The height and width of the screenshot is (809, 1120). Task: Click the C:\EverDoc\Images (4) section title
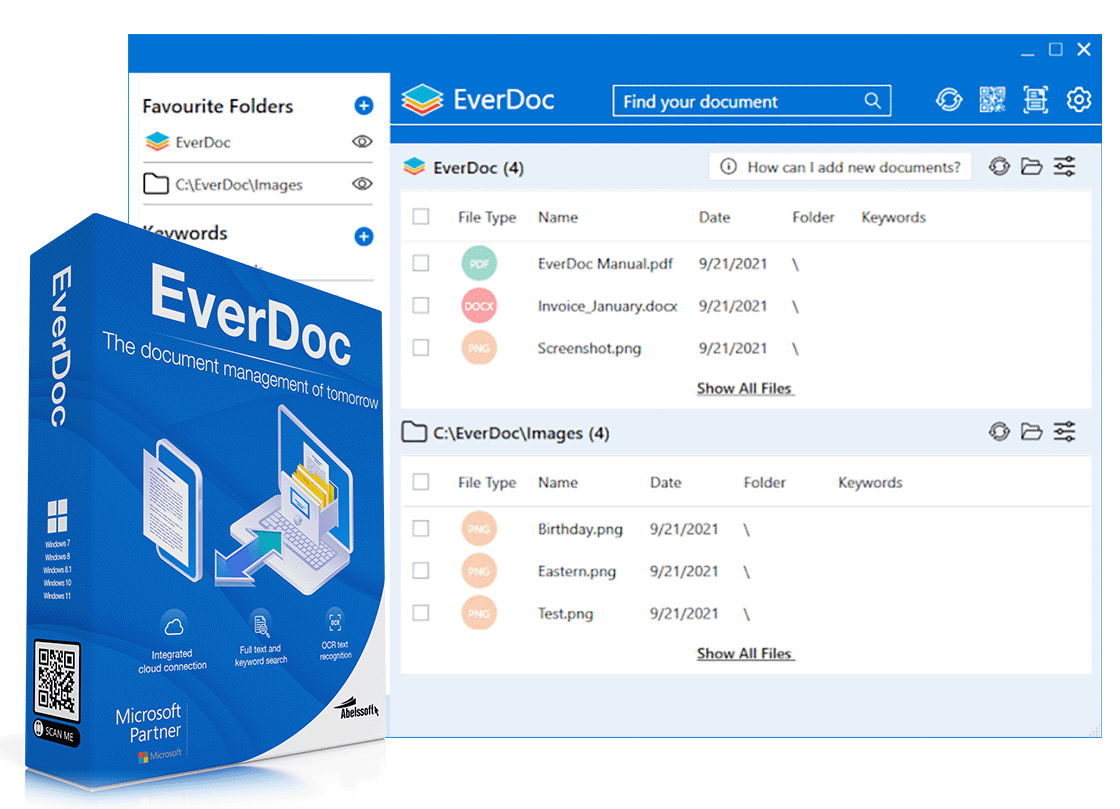521,433
